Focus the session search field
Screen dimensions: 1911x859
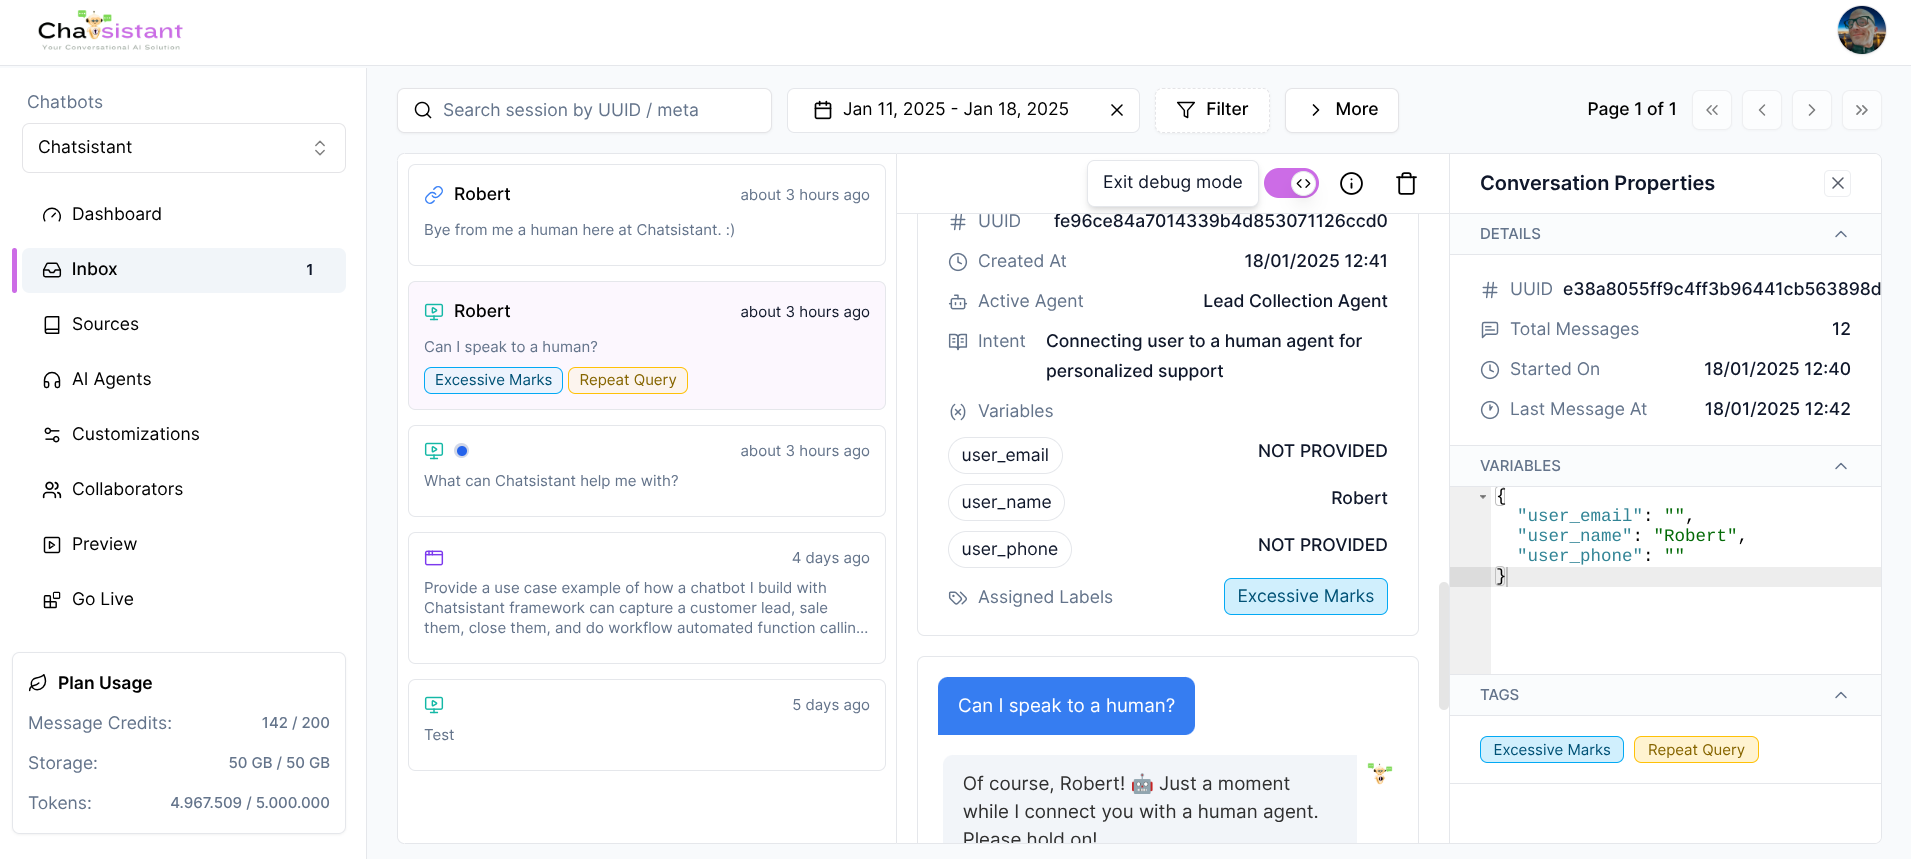click(584, 110)
